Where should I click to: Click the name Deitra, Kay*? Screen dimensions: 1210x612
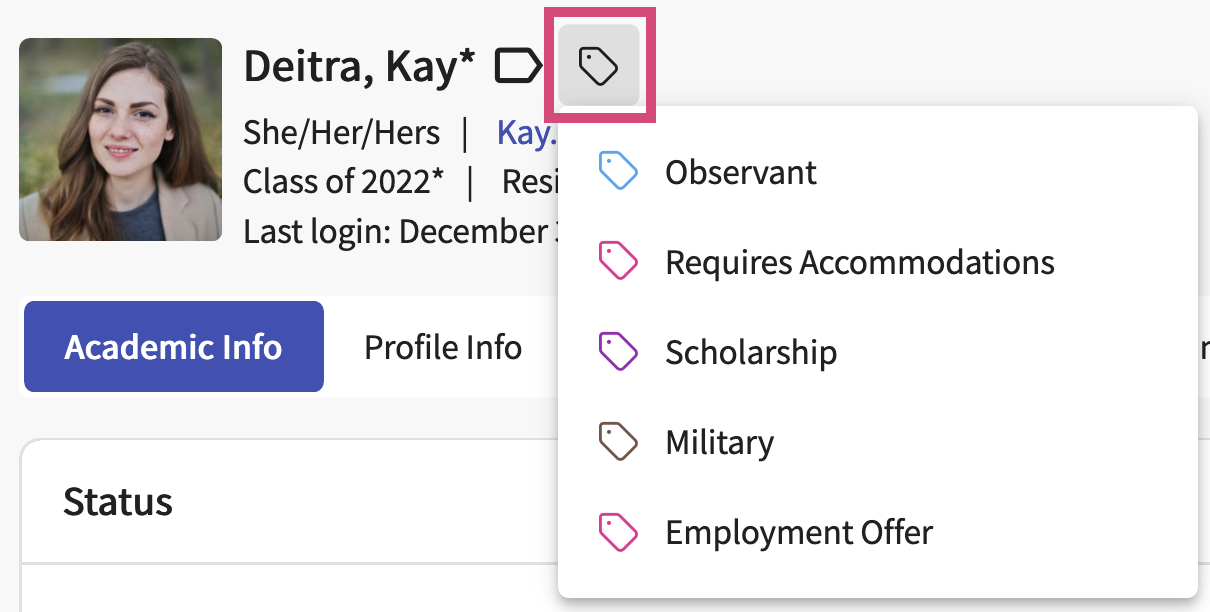coord(360,67)
